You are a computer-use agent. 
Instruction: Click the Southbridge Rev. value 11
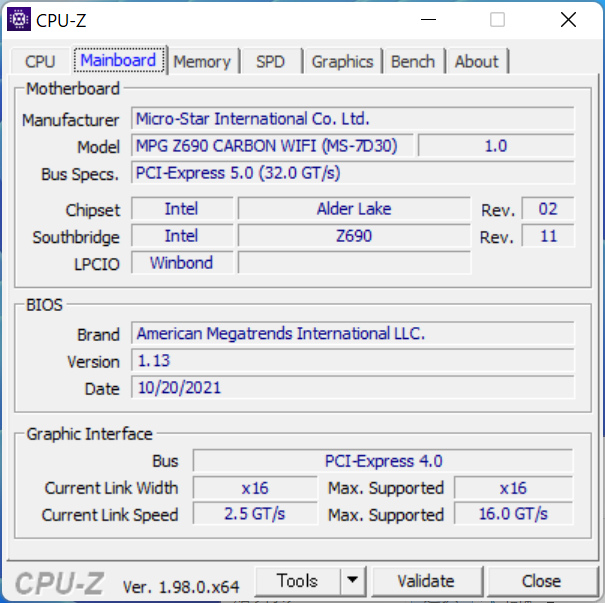coord(548,236)
